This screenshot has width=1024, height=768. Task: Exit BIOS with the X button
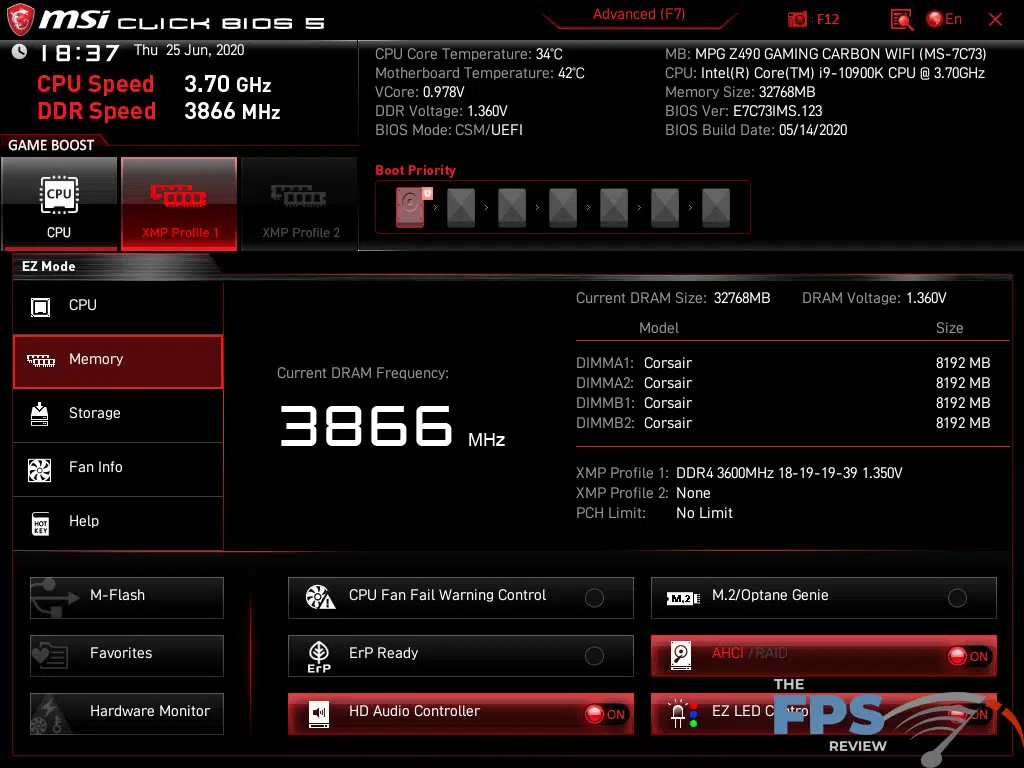tap(995, 20)
